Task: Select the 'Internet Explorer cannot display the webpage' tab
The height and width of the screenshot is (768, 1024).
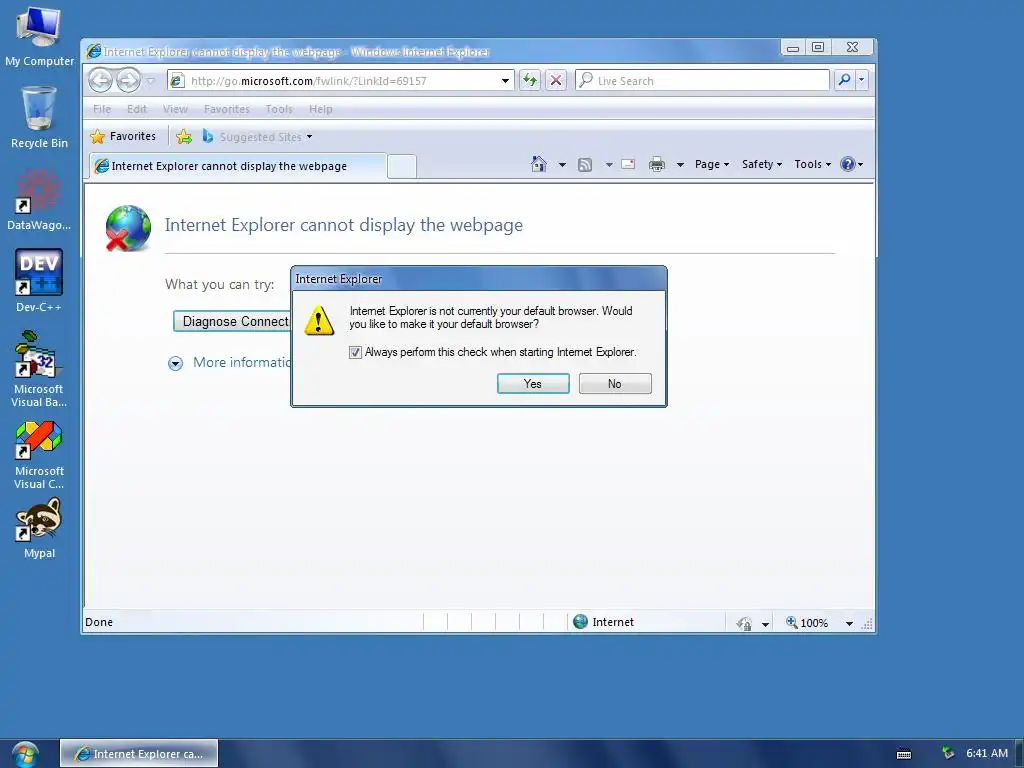Action: tap(237, 166)
